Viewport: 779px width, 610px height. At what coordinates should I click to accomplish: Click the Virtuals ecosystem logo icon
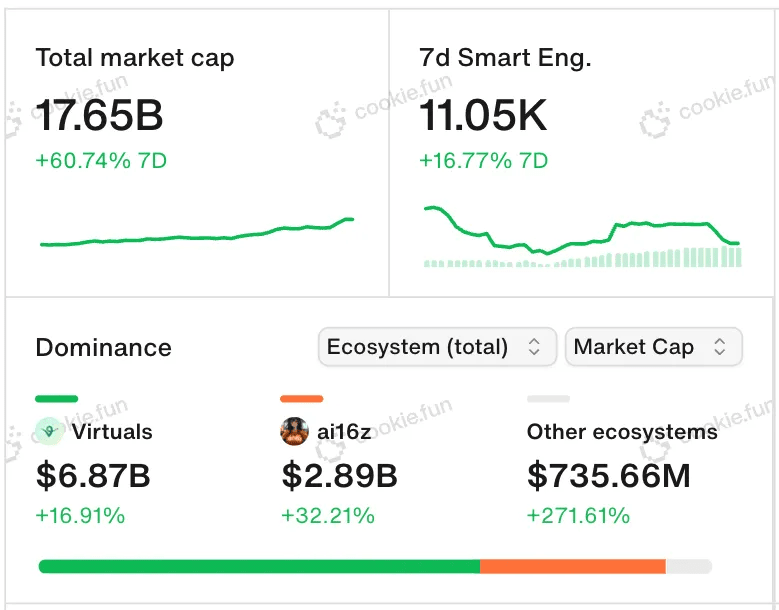pyautogui.click(x=50, y=431)
